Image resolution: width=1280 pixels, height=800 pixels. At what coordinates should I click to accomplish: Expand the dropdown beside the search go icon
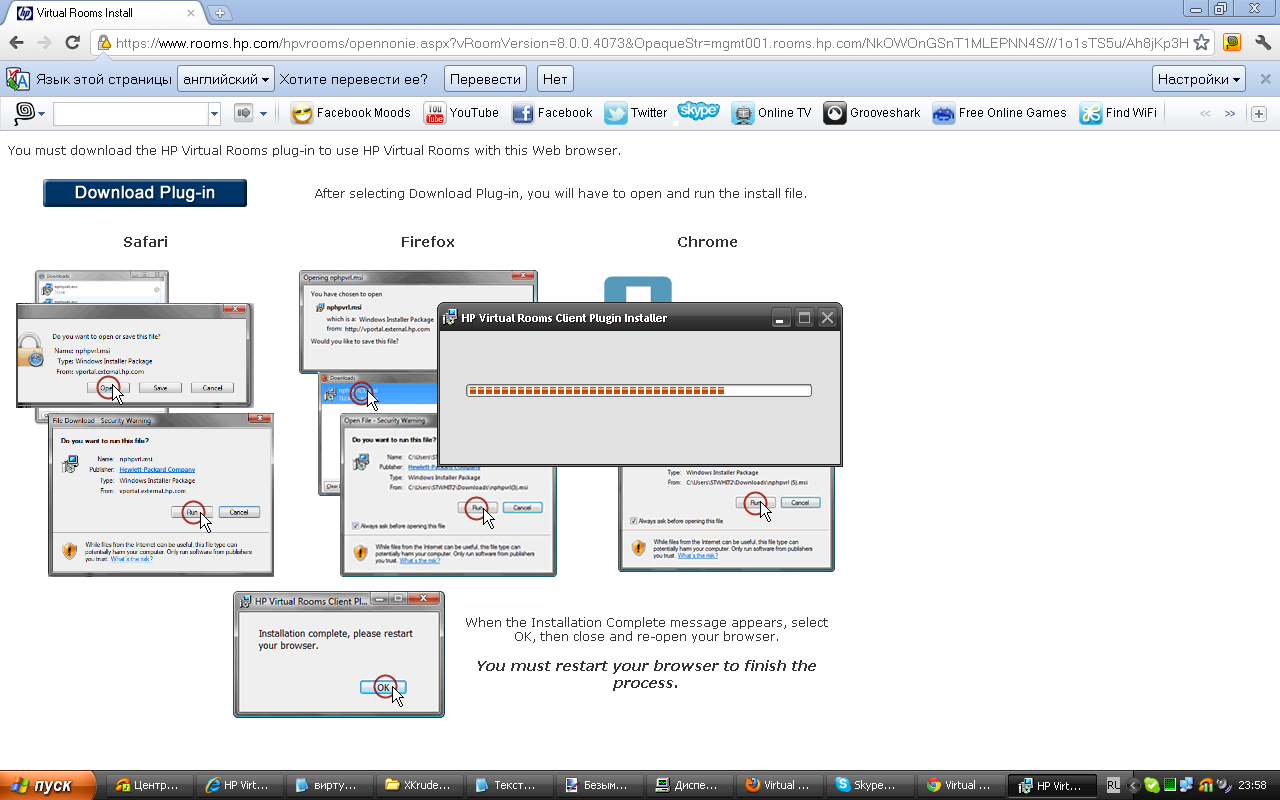pyautogui.click(x=264, y=114)
